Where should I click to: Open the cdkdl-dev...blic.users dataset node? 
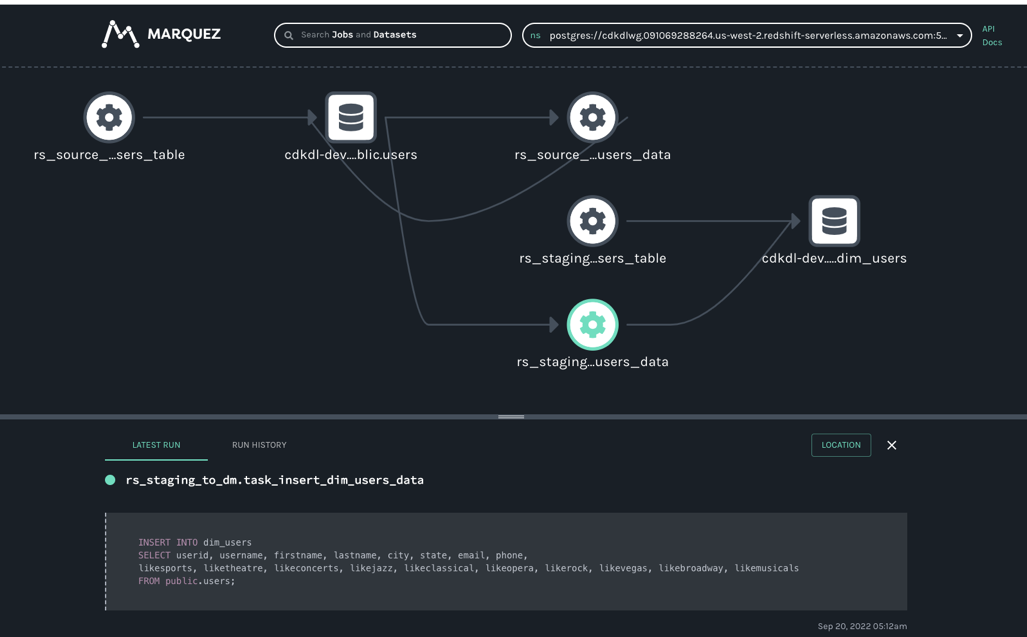click(x=351, y=117)
